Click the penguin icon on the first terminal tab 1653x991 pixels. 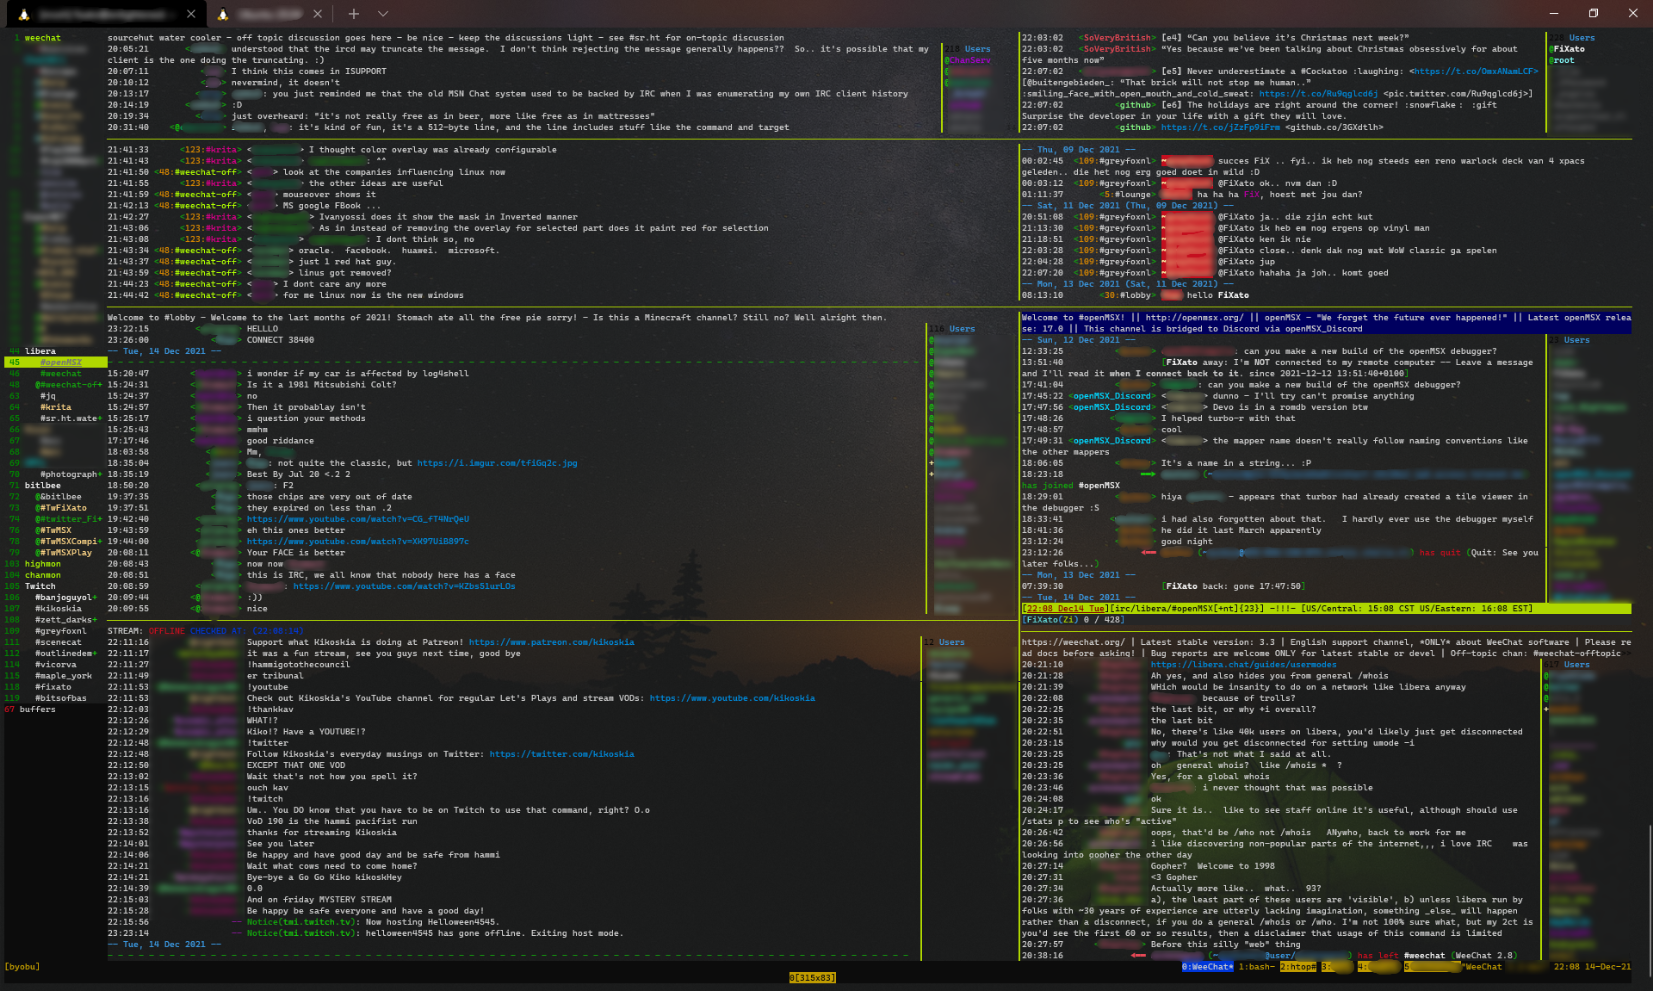pyautogui.click(x=24, y=14)
